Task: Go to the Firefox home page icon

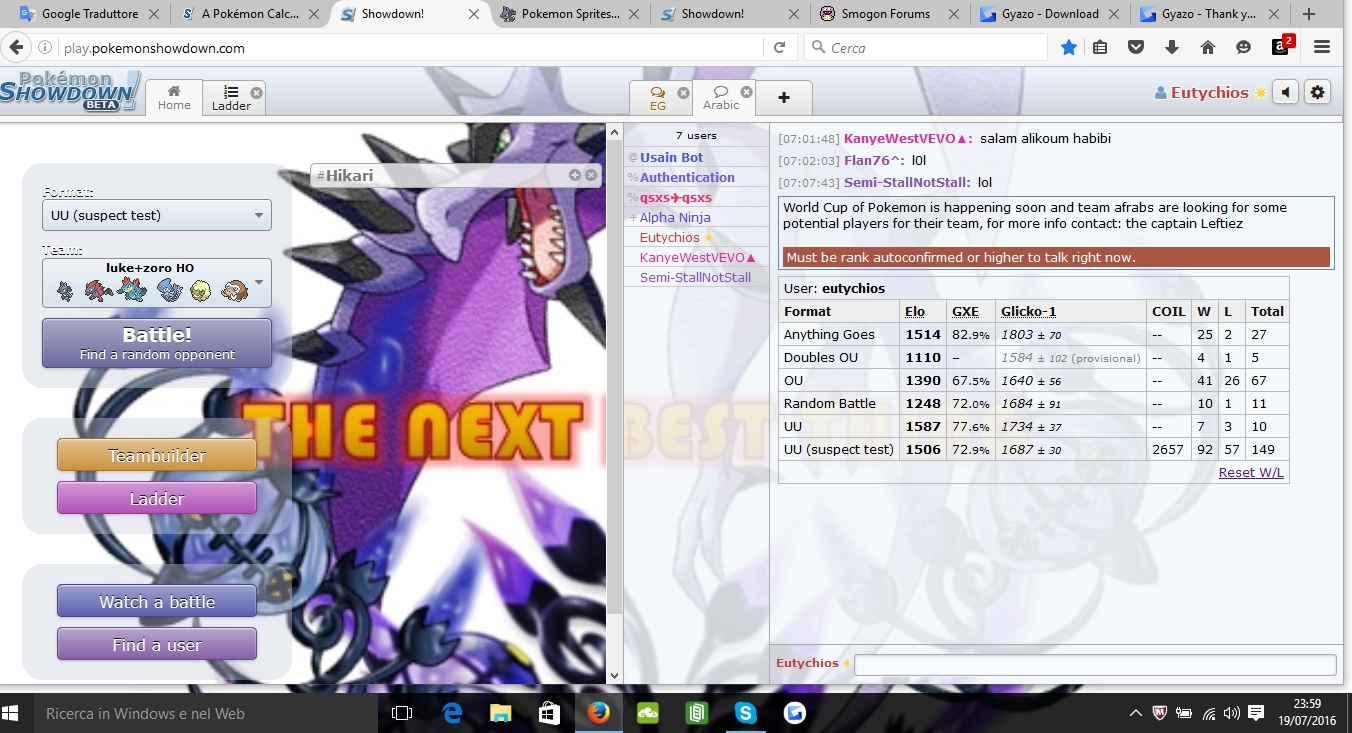Action: (x=1208, y=47)
